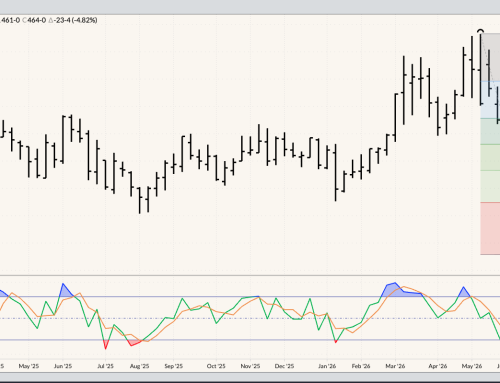Click the close value C464-0 in header
Viewport: 500px width, 383px height.
(34, 20)
